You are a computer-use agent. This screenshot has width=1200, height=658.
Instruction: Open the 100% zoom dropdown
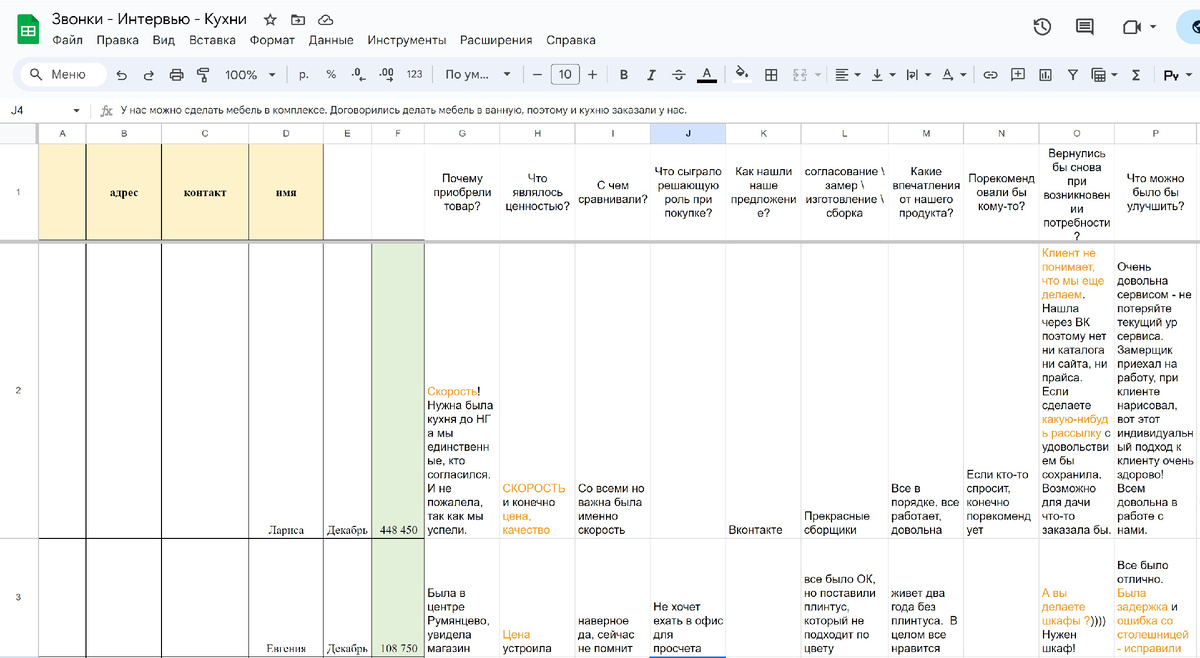pos(250,75)
